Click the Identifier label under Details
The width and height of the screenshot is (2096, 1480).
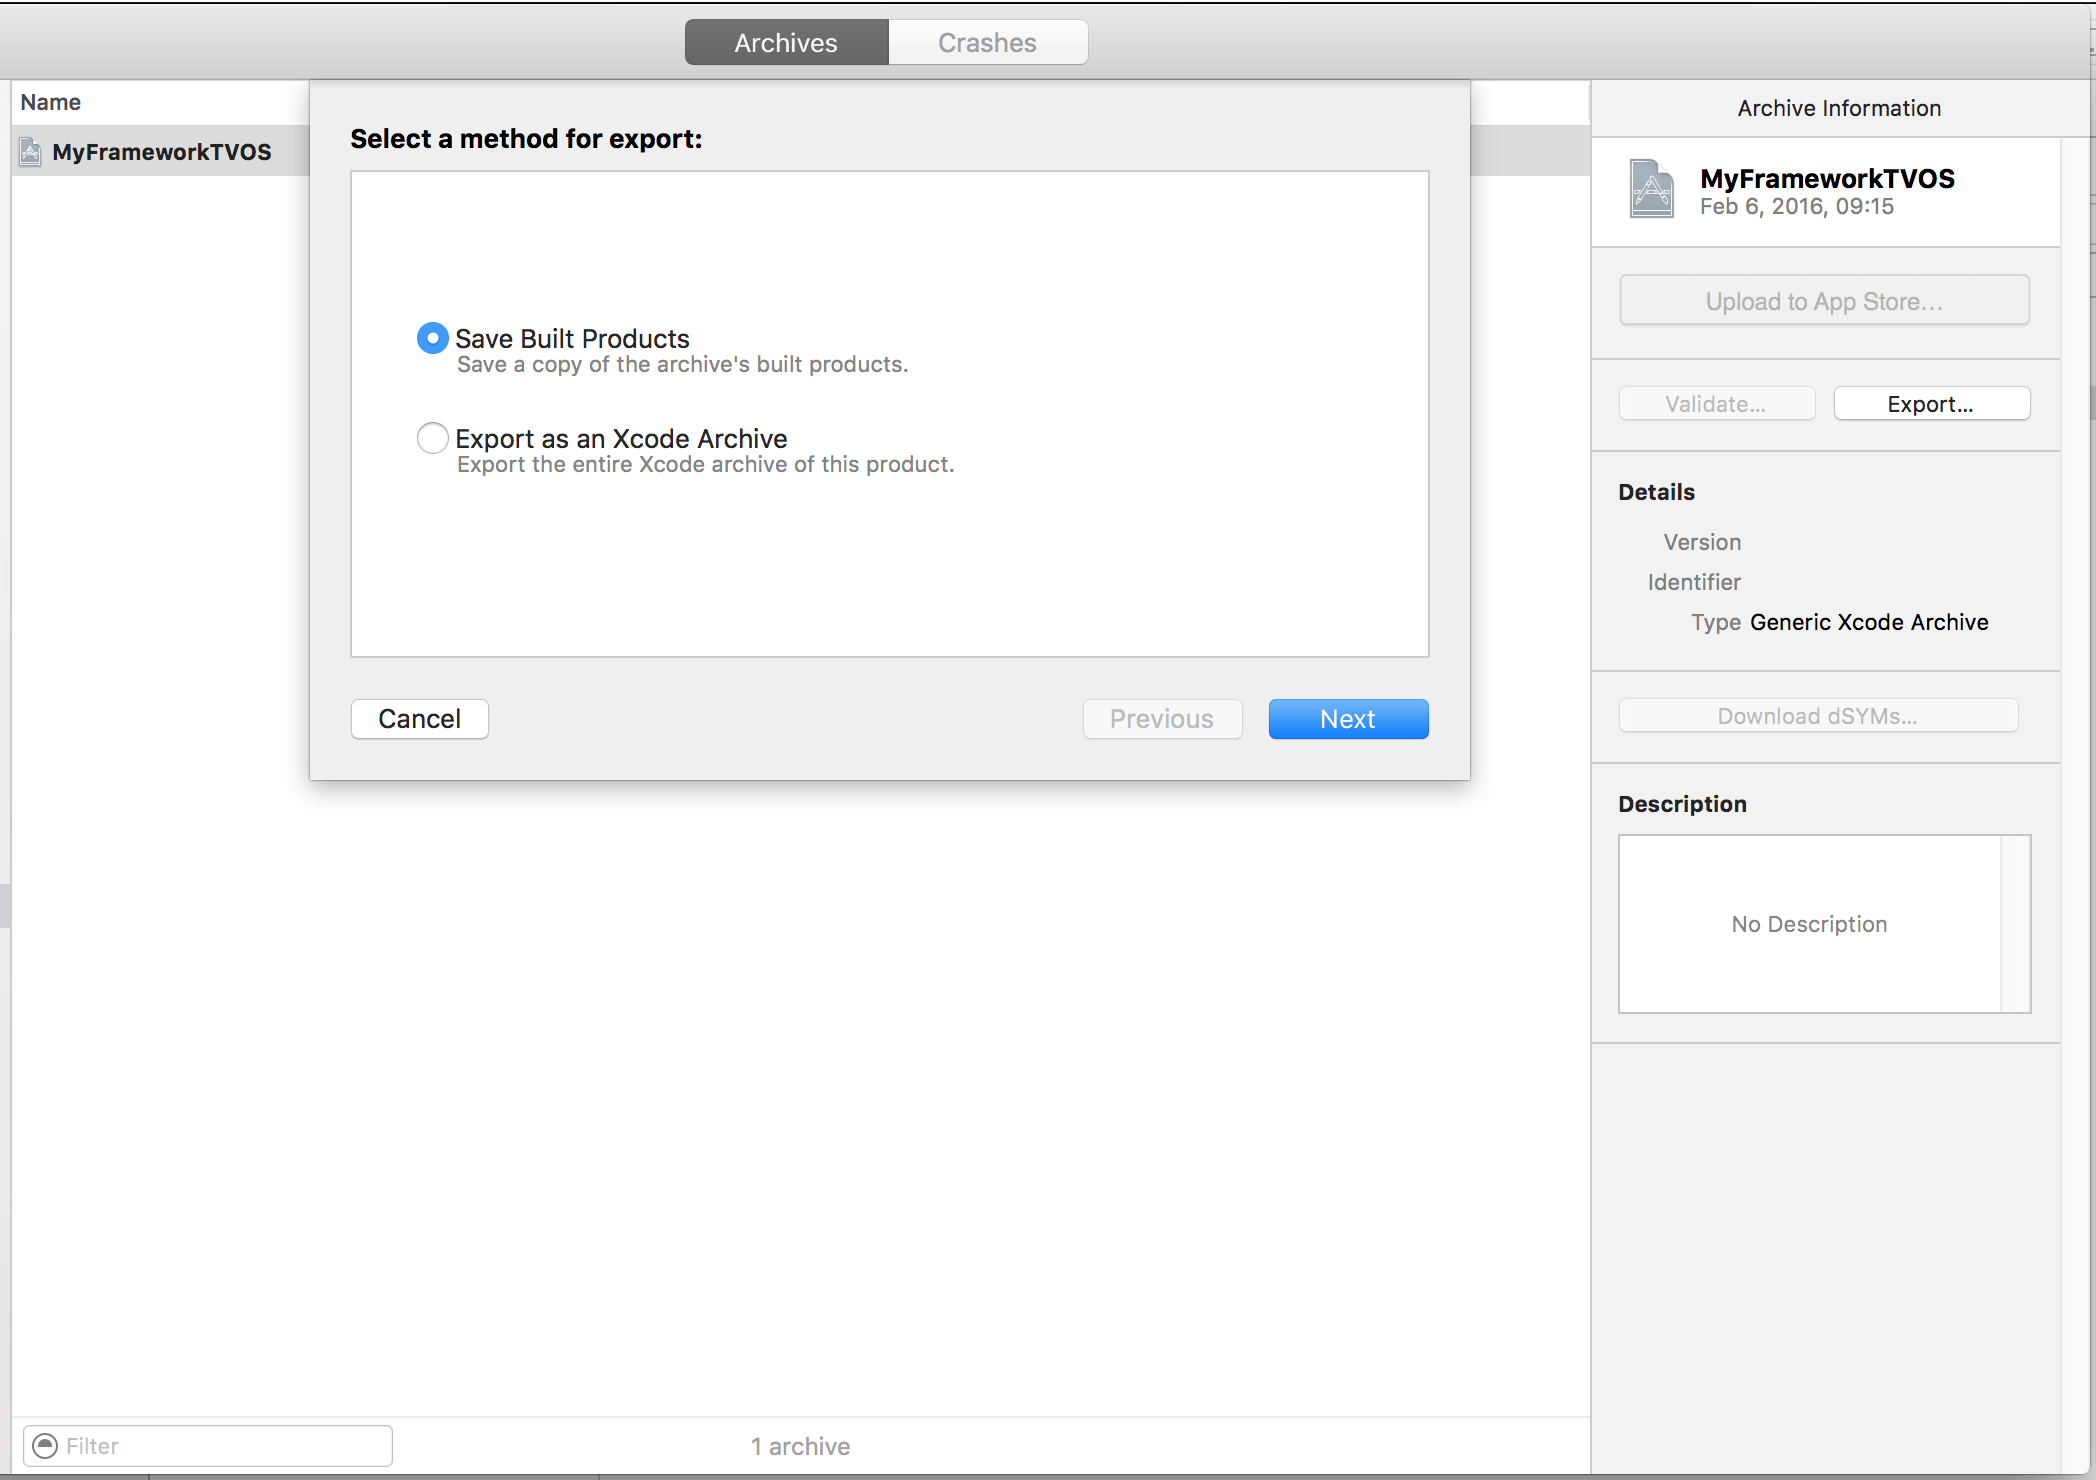1695,582
